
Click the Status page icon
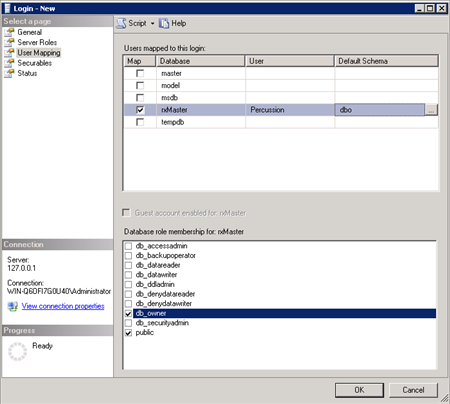(x=10, y=73)
